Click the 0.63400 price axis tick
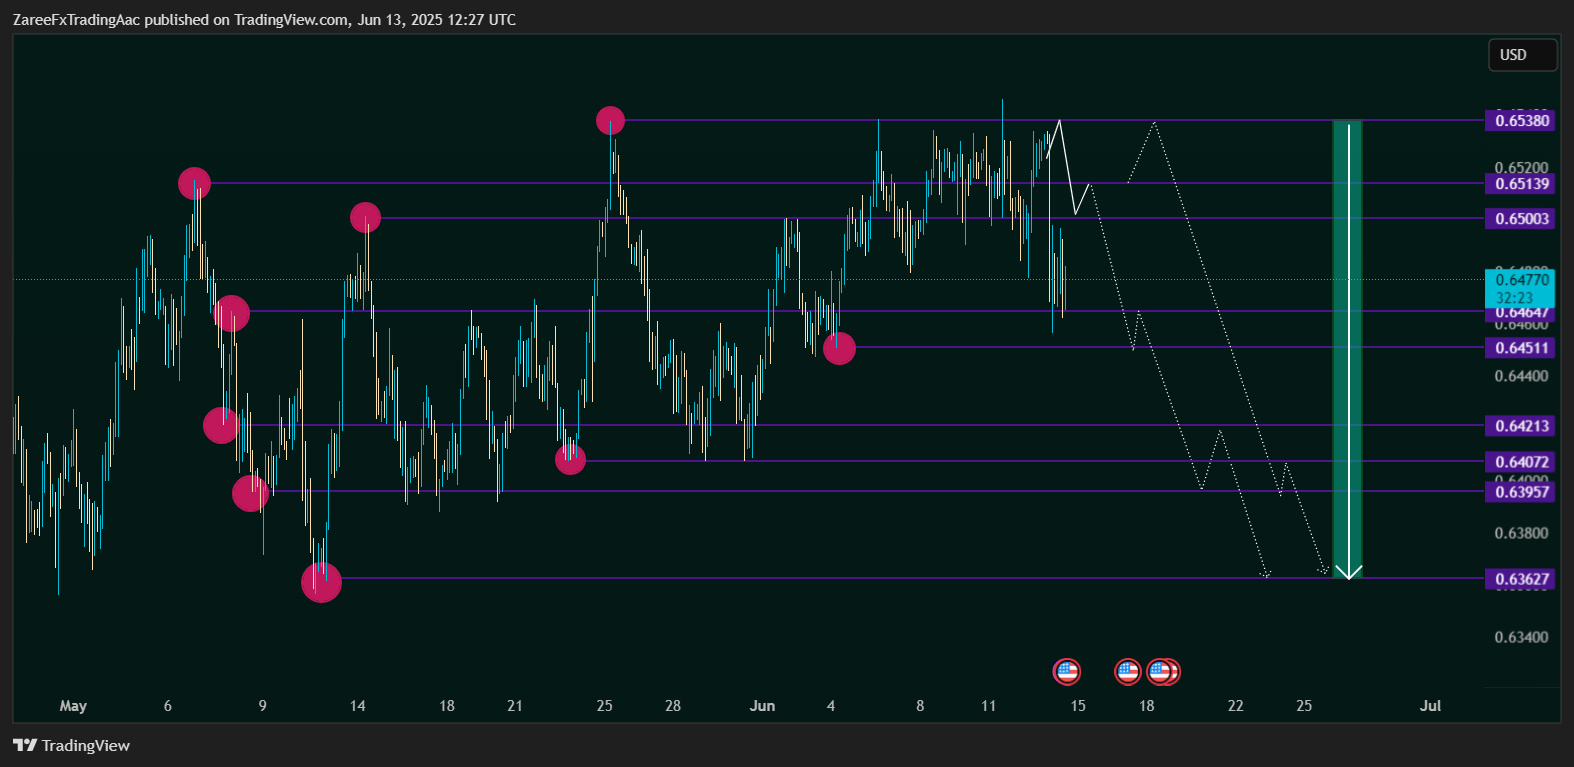 coord(1521,637)
